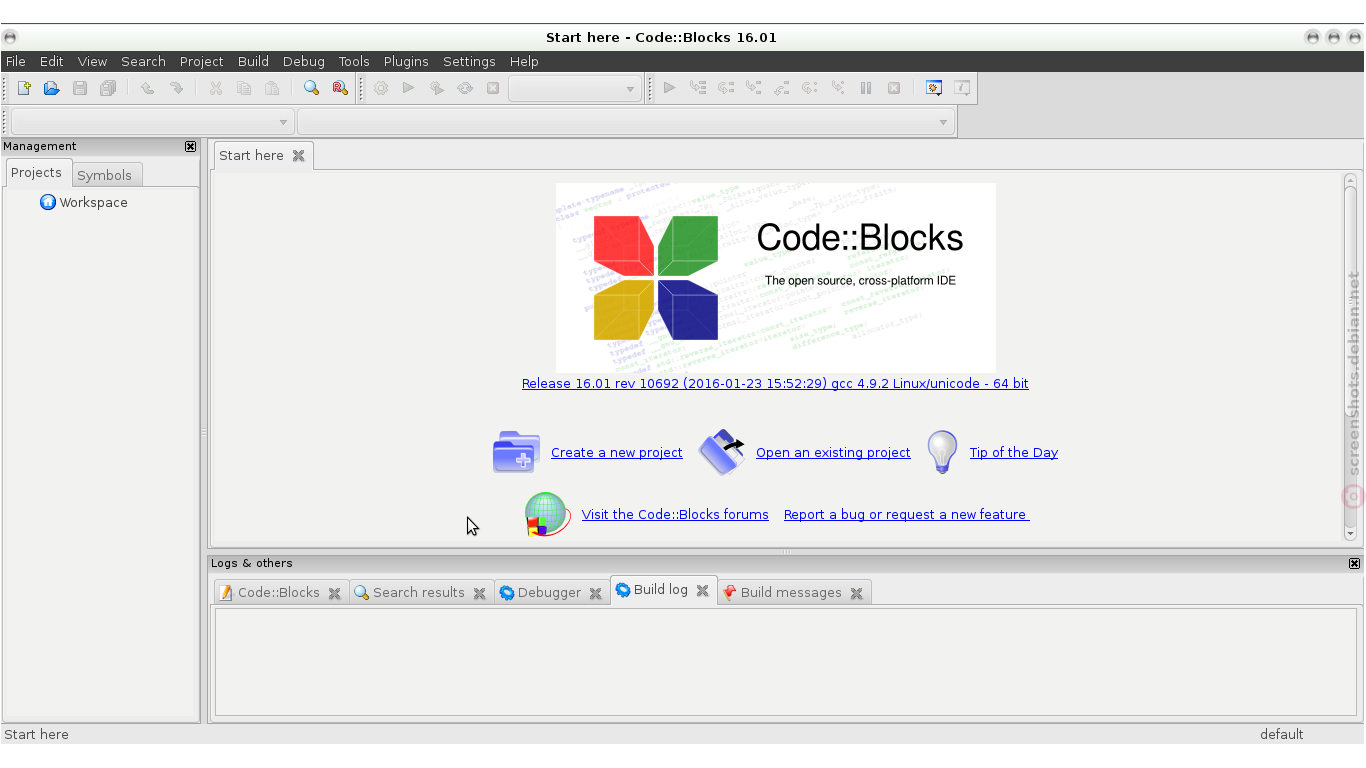The width and height of the screenshot is (1366, 768).
Task: Open the Debugging windows icon
Action: pos(934,88)
